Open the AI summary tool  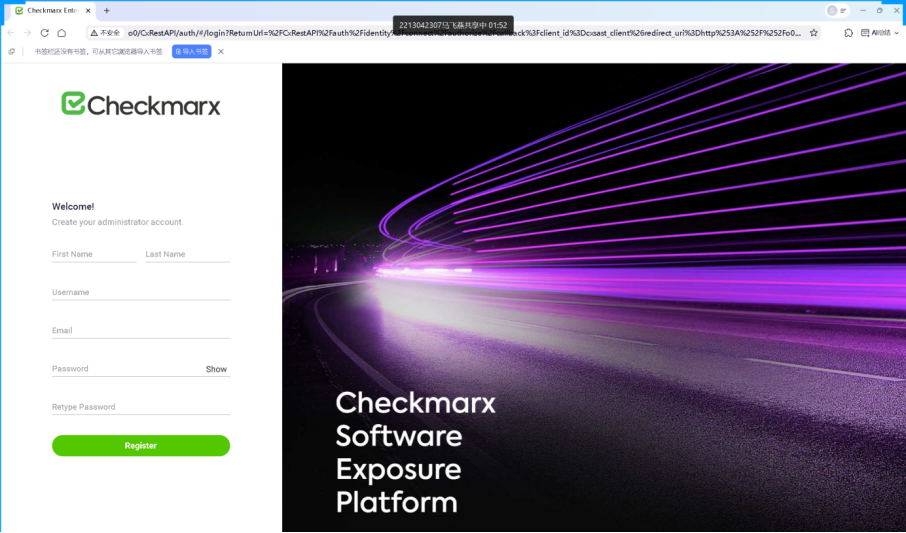click(x=876, y=33)
